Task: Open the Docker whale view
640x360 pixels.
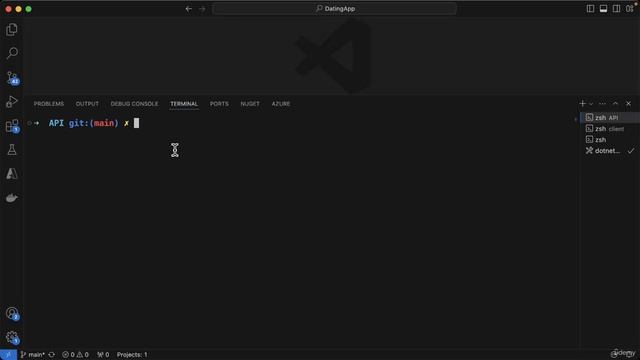Action: point(12,198)
